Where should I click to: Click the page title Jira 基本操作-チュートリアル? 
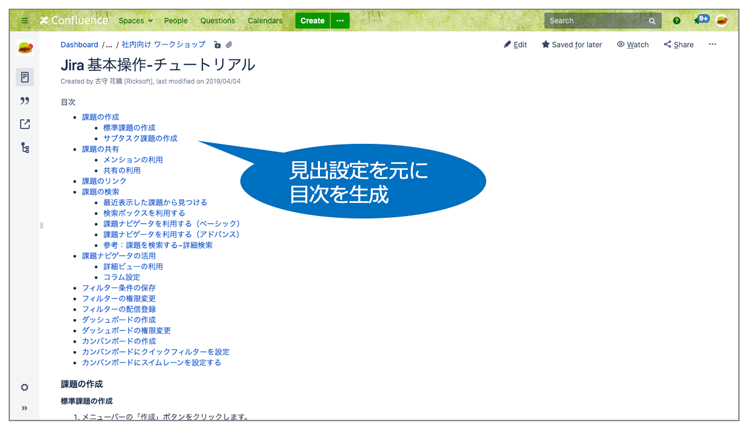(x=158, y=65)
